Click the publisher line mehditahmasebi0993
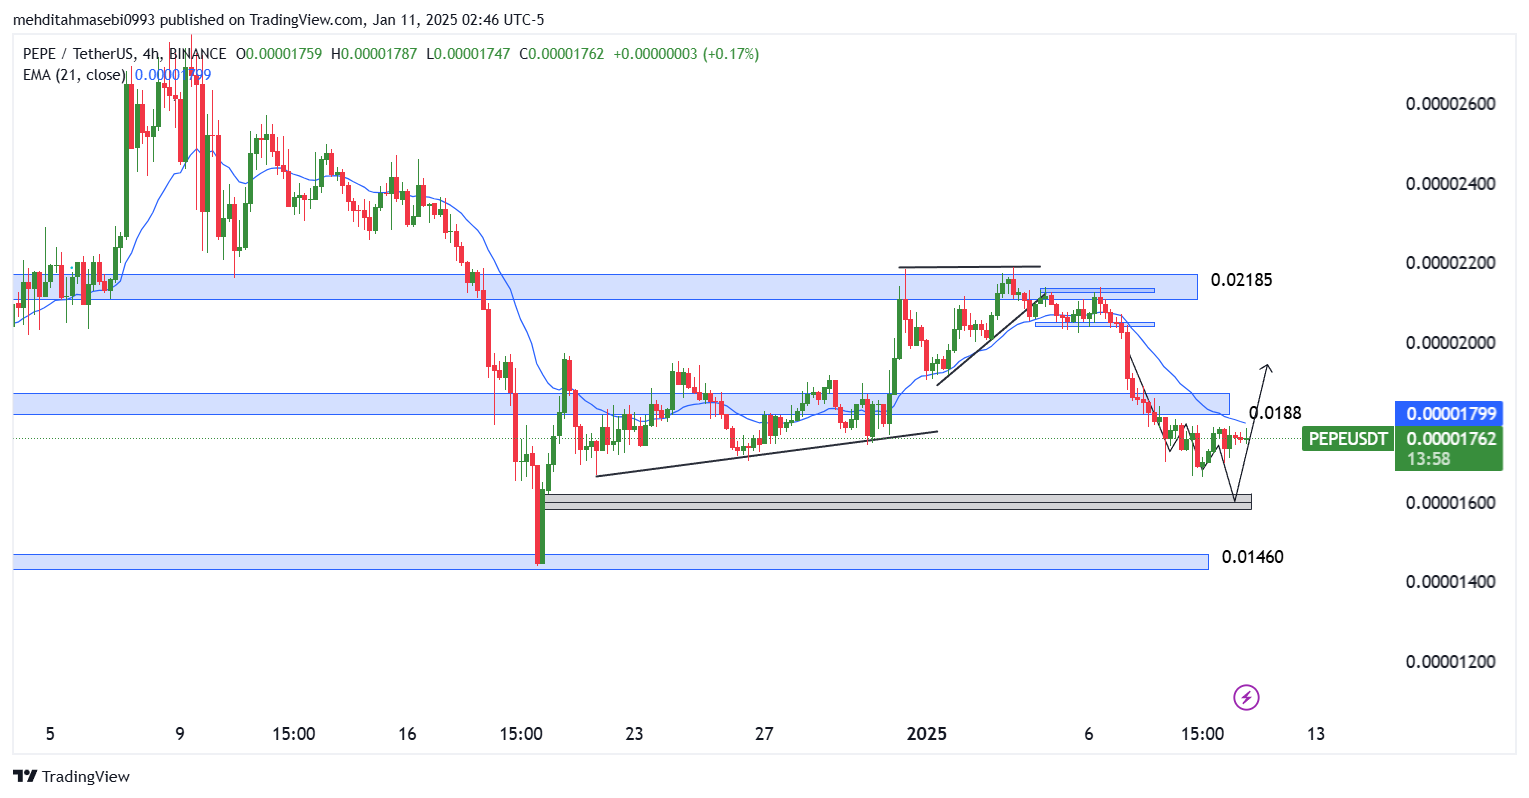 point(84,19)
